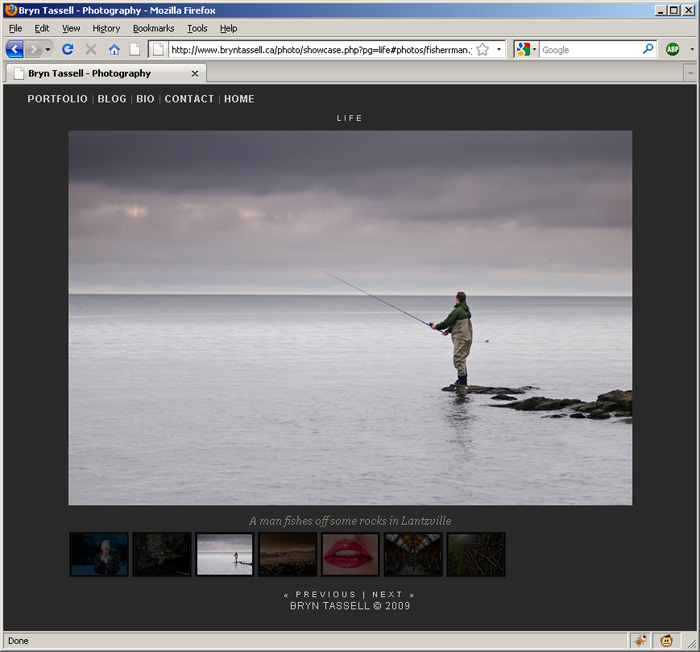Click the search magnifier icon
Image resolution: width=700 pixels, height=652 pixels.
tap(648, 49)
